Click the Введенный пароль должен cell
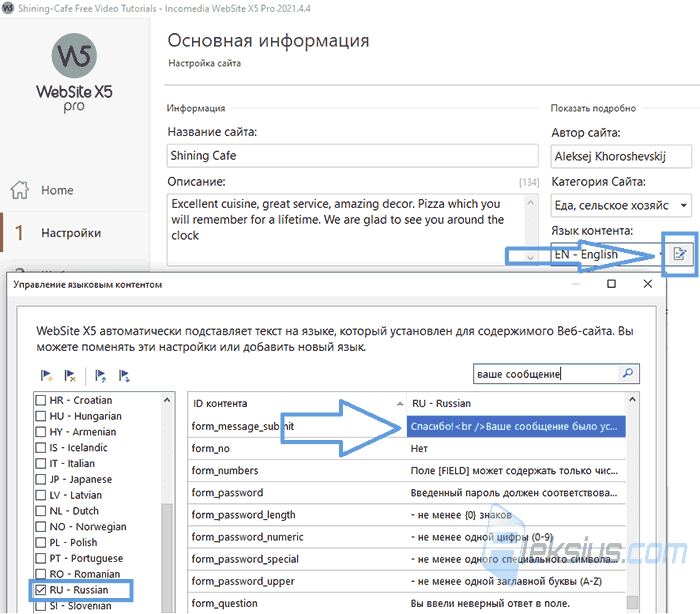The width and height of the screenshot is (700, 614). pos(516,493)
